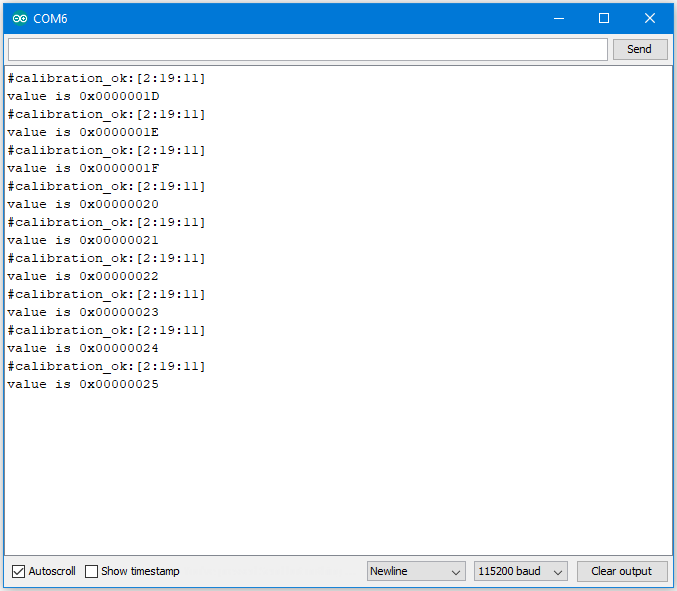Click the first #calibration_ok output line
This screenshot has width=677, height=591.
coord(106,78)
